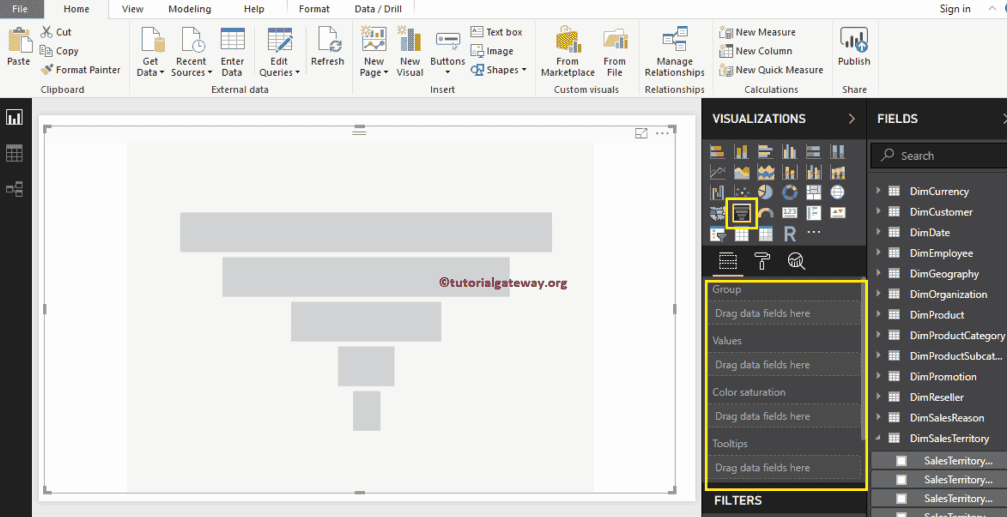The width and height of the screenshot is (1007, 517).
Task: Select the Matrix visual
Action: pyautogui.click(x=766, y=234)
